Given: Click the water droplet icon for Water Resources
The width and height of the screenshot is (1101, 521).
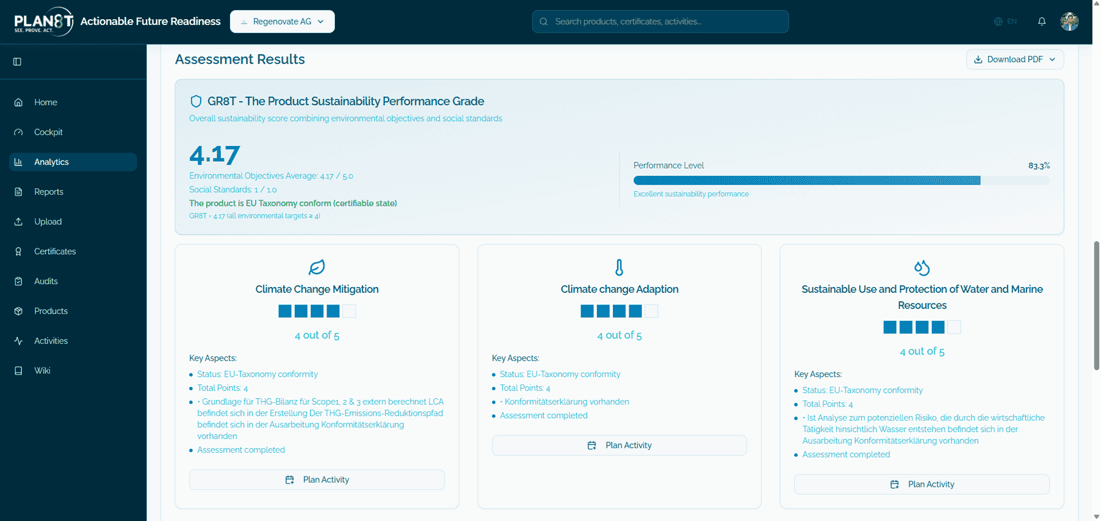Looking at the screenshot, I should (x=922, y=267).
